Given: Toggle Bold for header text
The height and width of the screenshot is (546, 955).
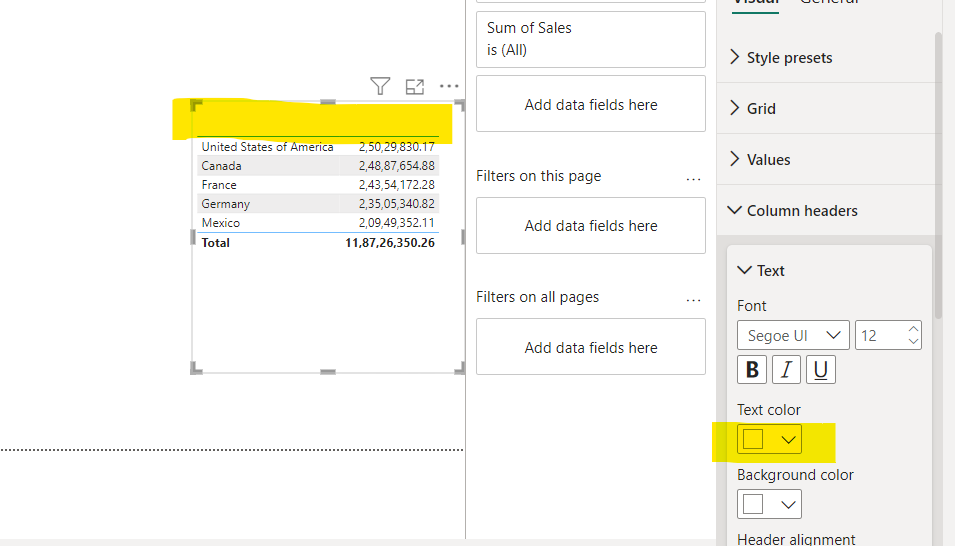Looking at the screenshot, I should [752, 369].
